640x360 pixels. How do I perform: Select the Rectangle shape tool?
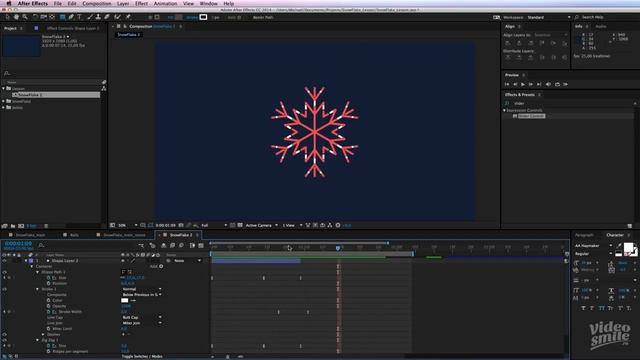62,17
